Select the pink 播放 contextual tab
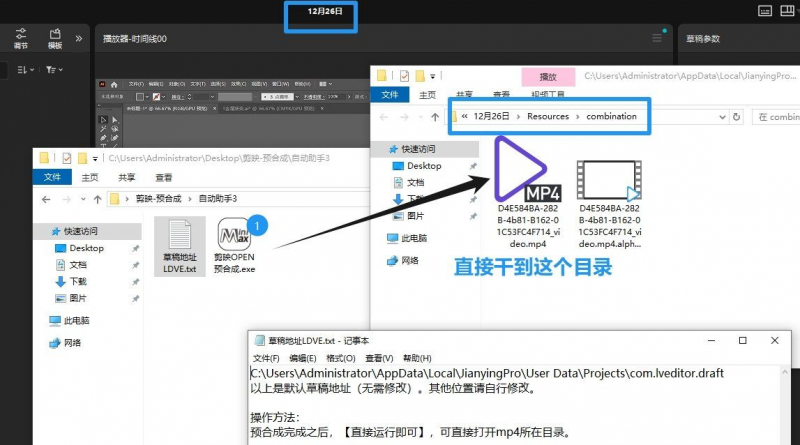 pyautogui.click(x=548, y=77)
